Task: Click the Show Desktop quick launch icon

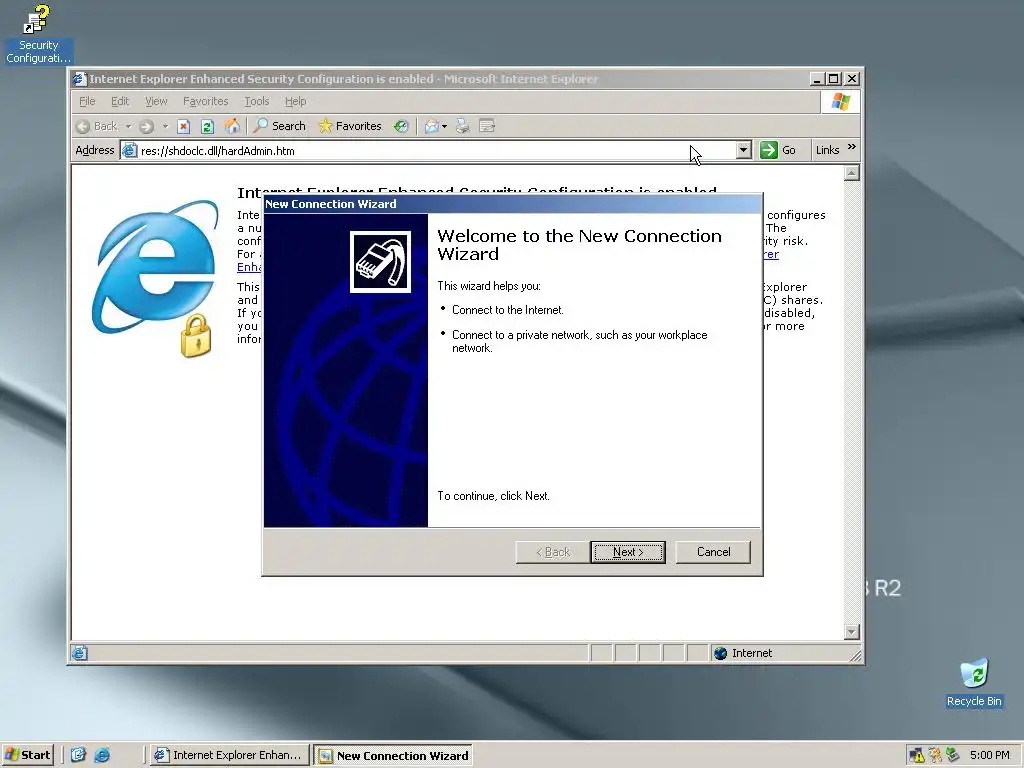Action: (x=78, y=755)
